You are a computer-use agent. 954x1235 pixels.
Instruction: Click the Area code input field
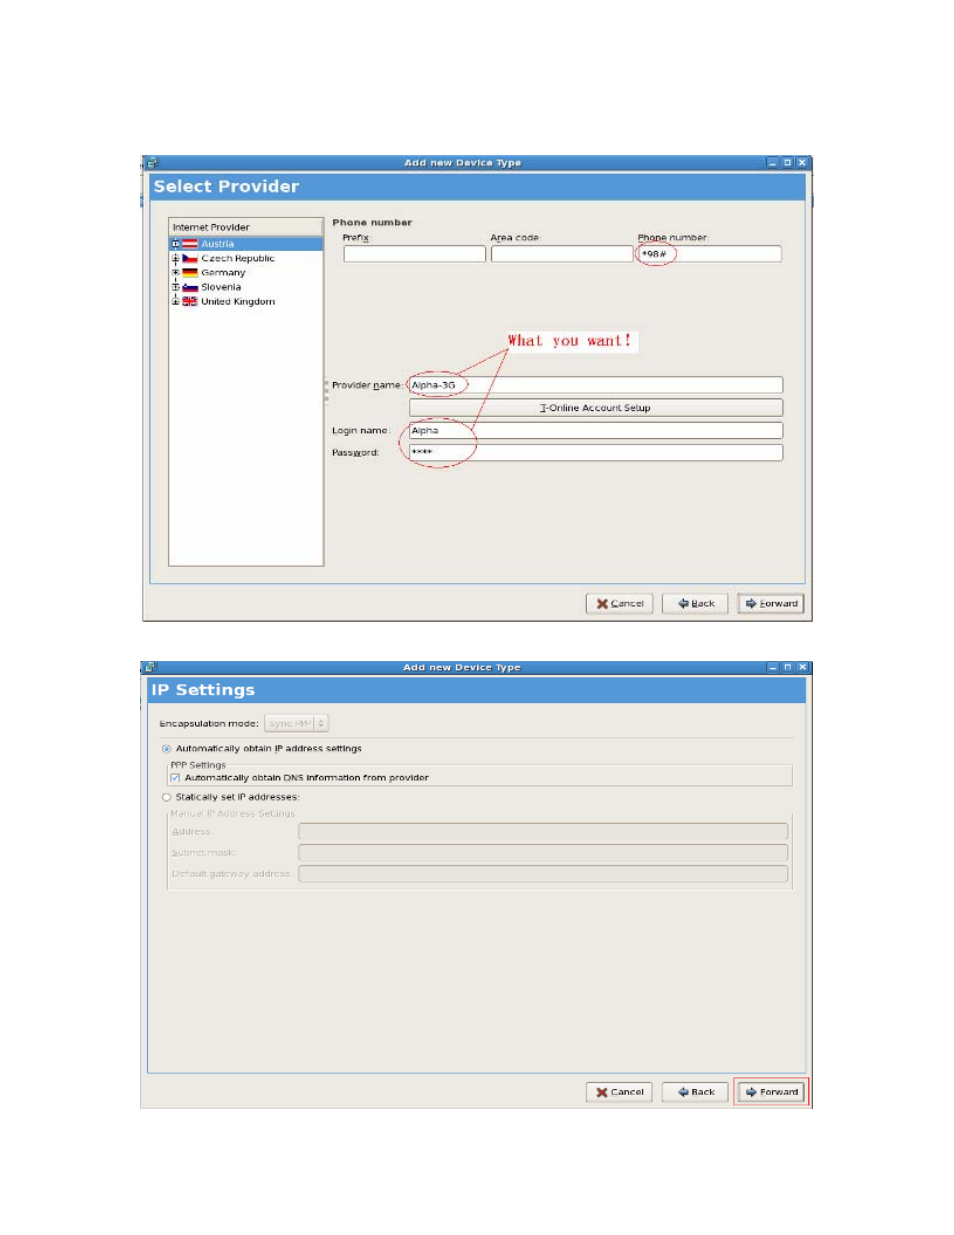tap(562, 254)
